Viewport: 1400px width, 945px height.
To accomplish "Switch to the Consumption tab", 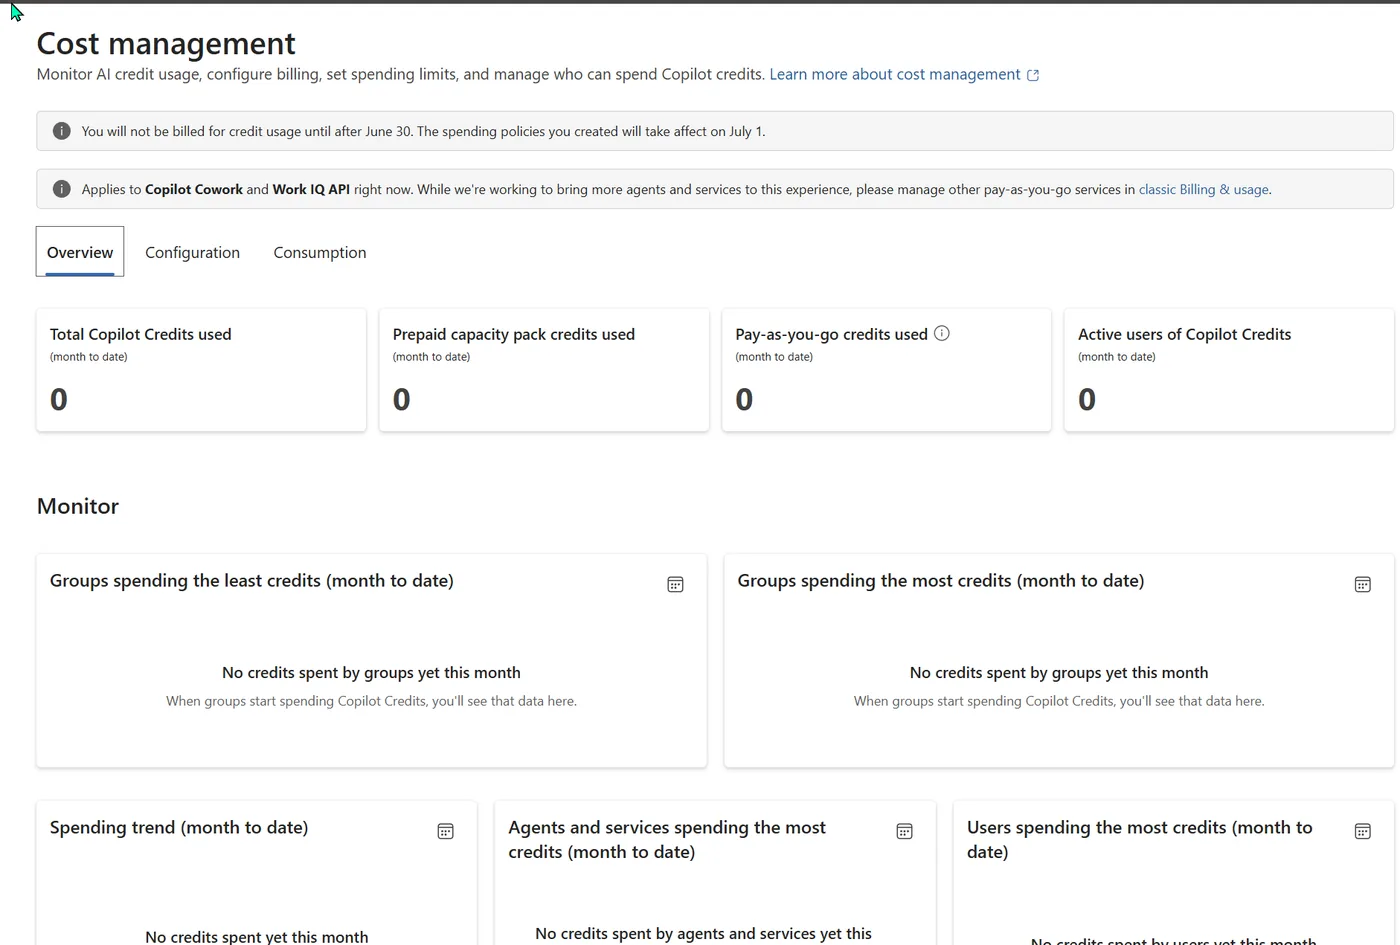I will tap(320, 252).
